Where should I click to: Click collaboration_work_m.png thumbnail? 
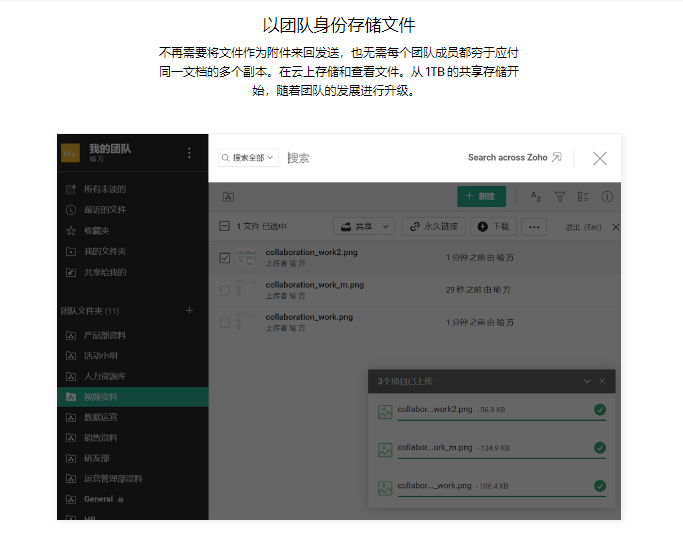click(x=247, y=290)
